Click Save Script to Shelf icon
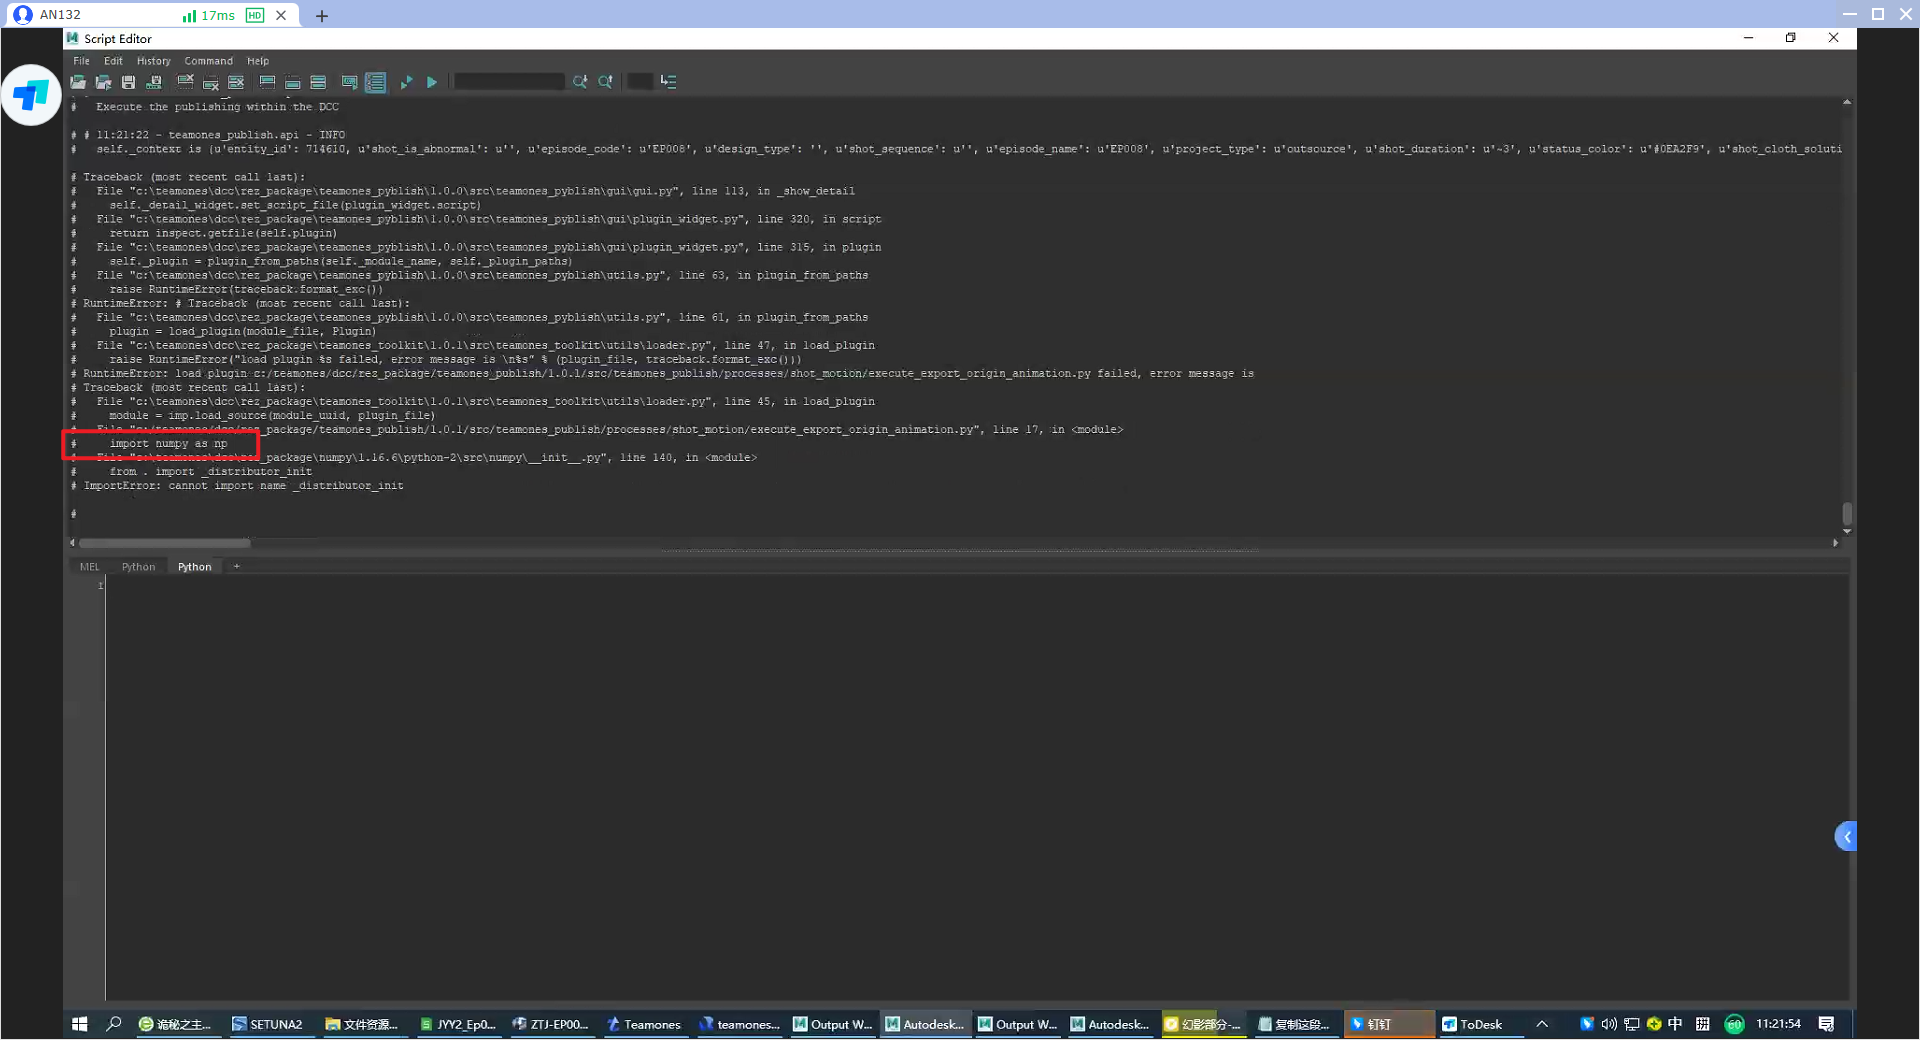 (154, 82)
